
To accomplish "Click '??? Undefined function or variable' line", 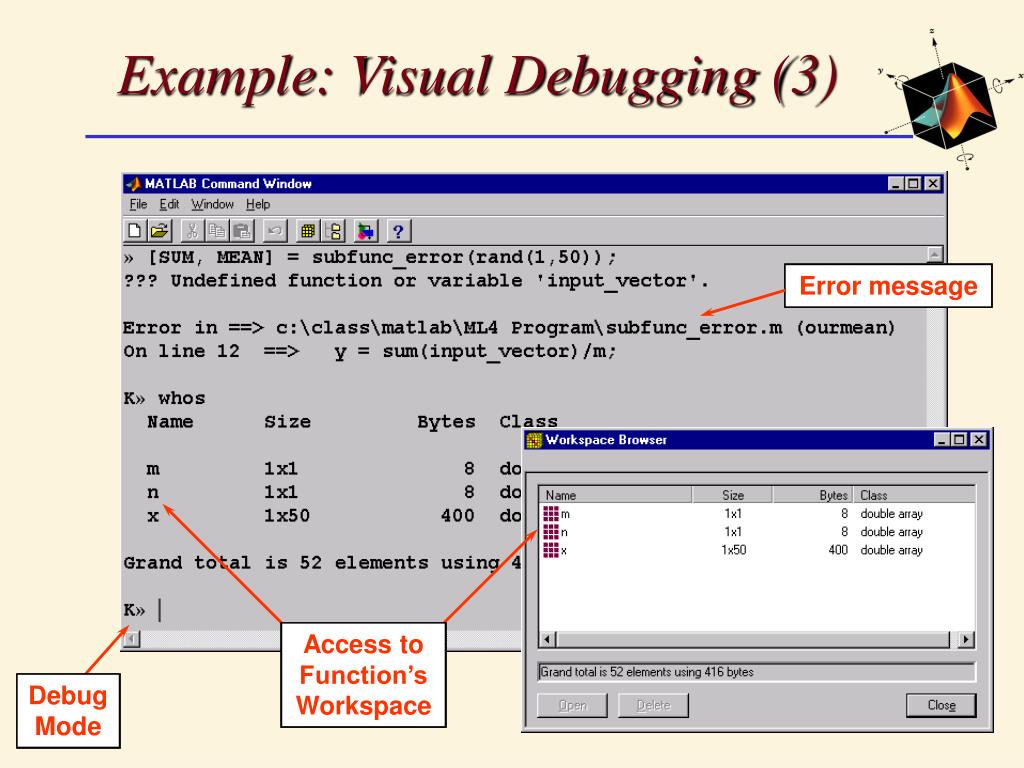I will 416,281.
